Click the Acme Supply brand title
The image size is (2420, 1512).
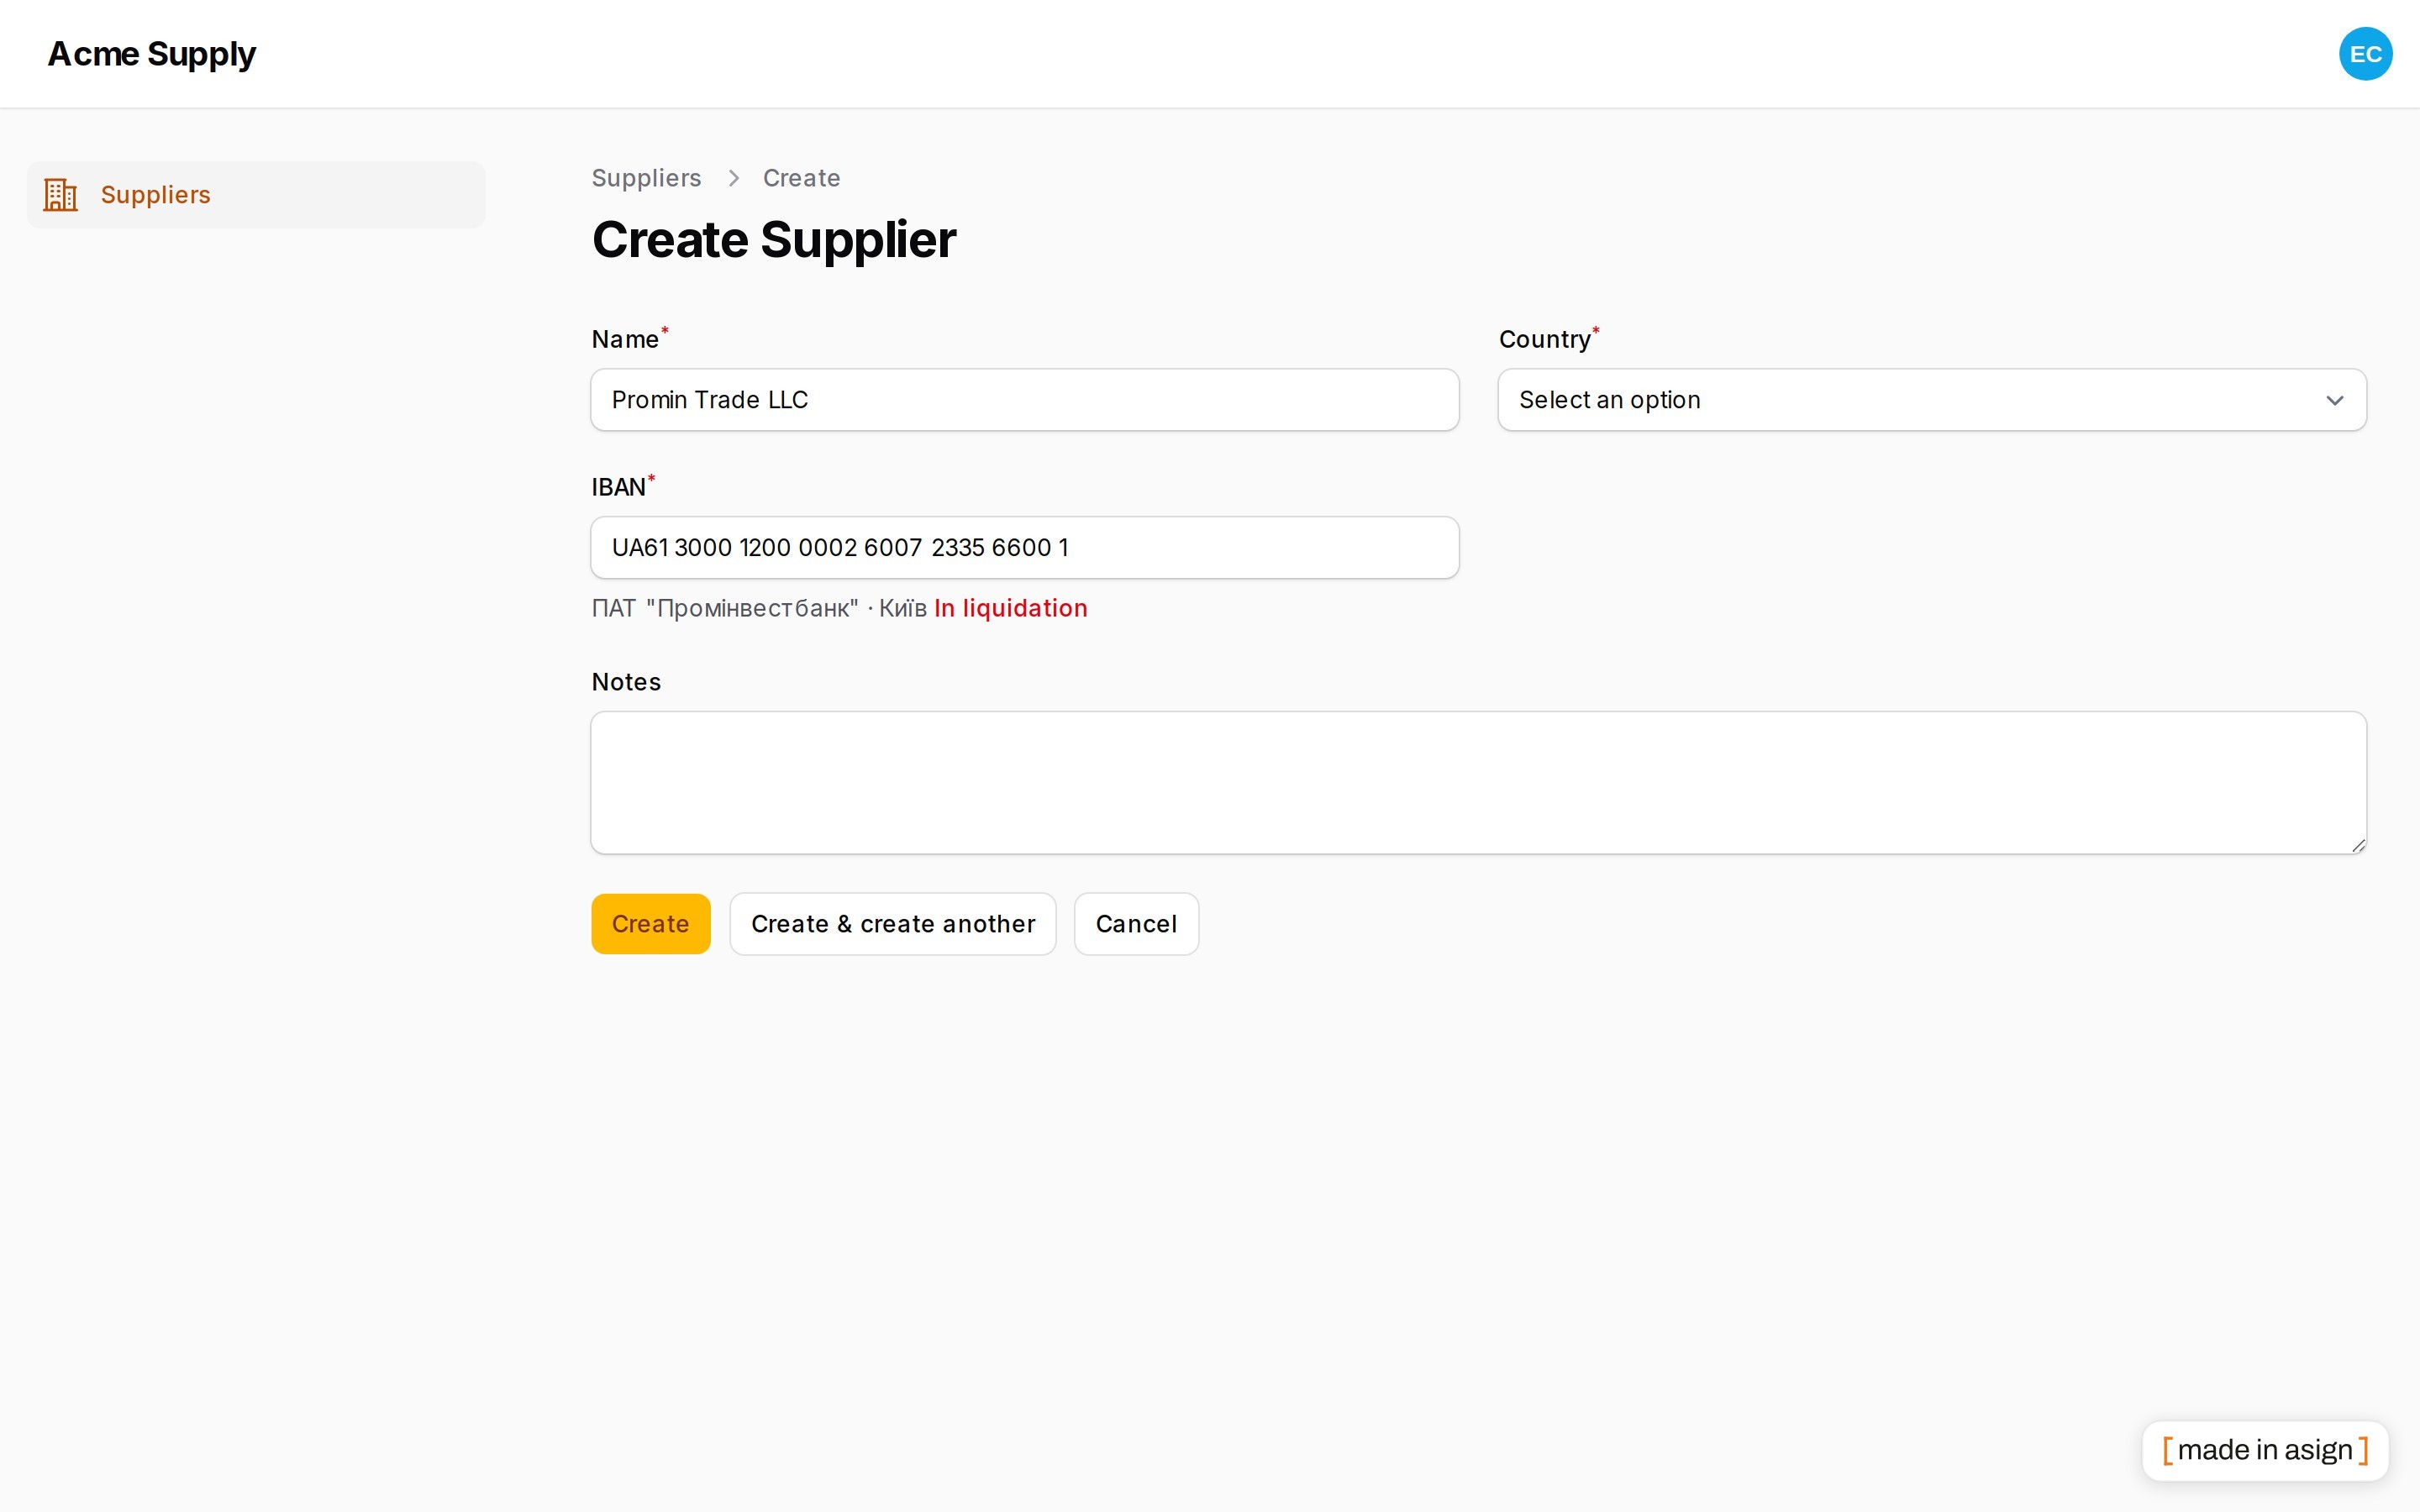[152, 54]
